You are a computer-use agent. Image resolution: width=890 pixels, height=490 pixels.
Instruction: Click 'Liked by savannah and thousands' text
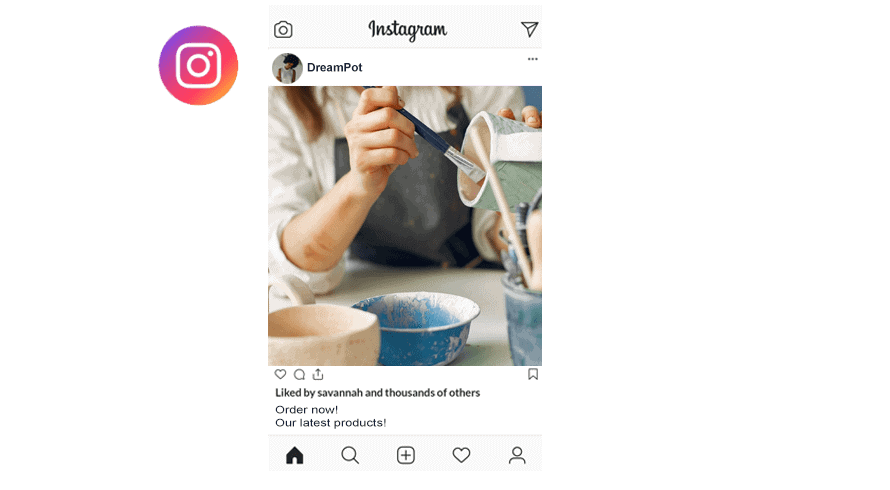[x=377, y=393]
